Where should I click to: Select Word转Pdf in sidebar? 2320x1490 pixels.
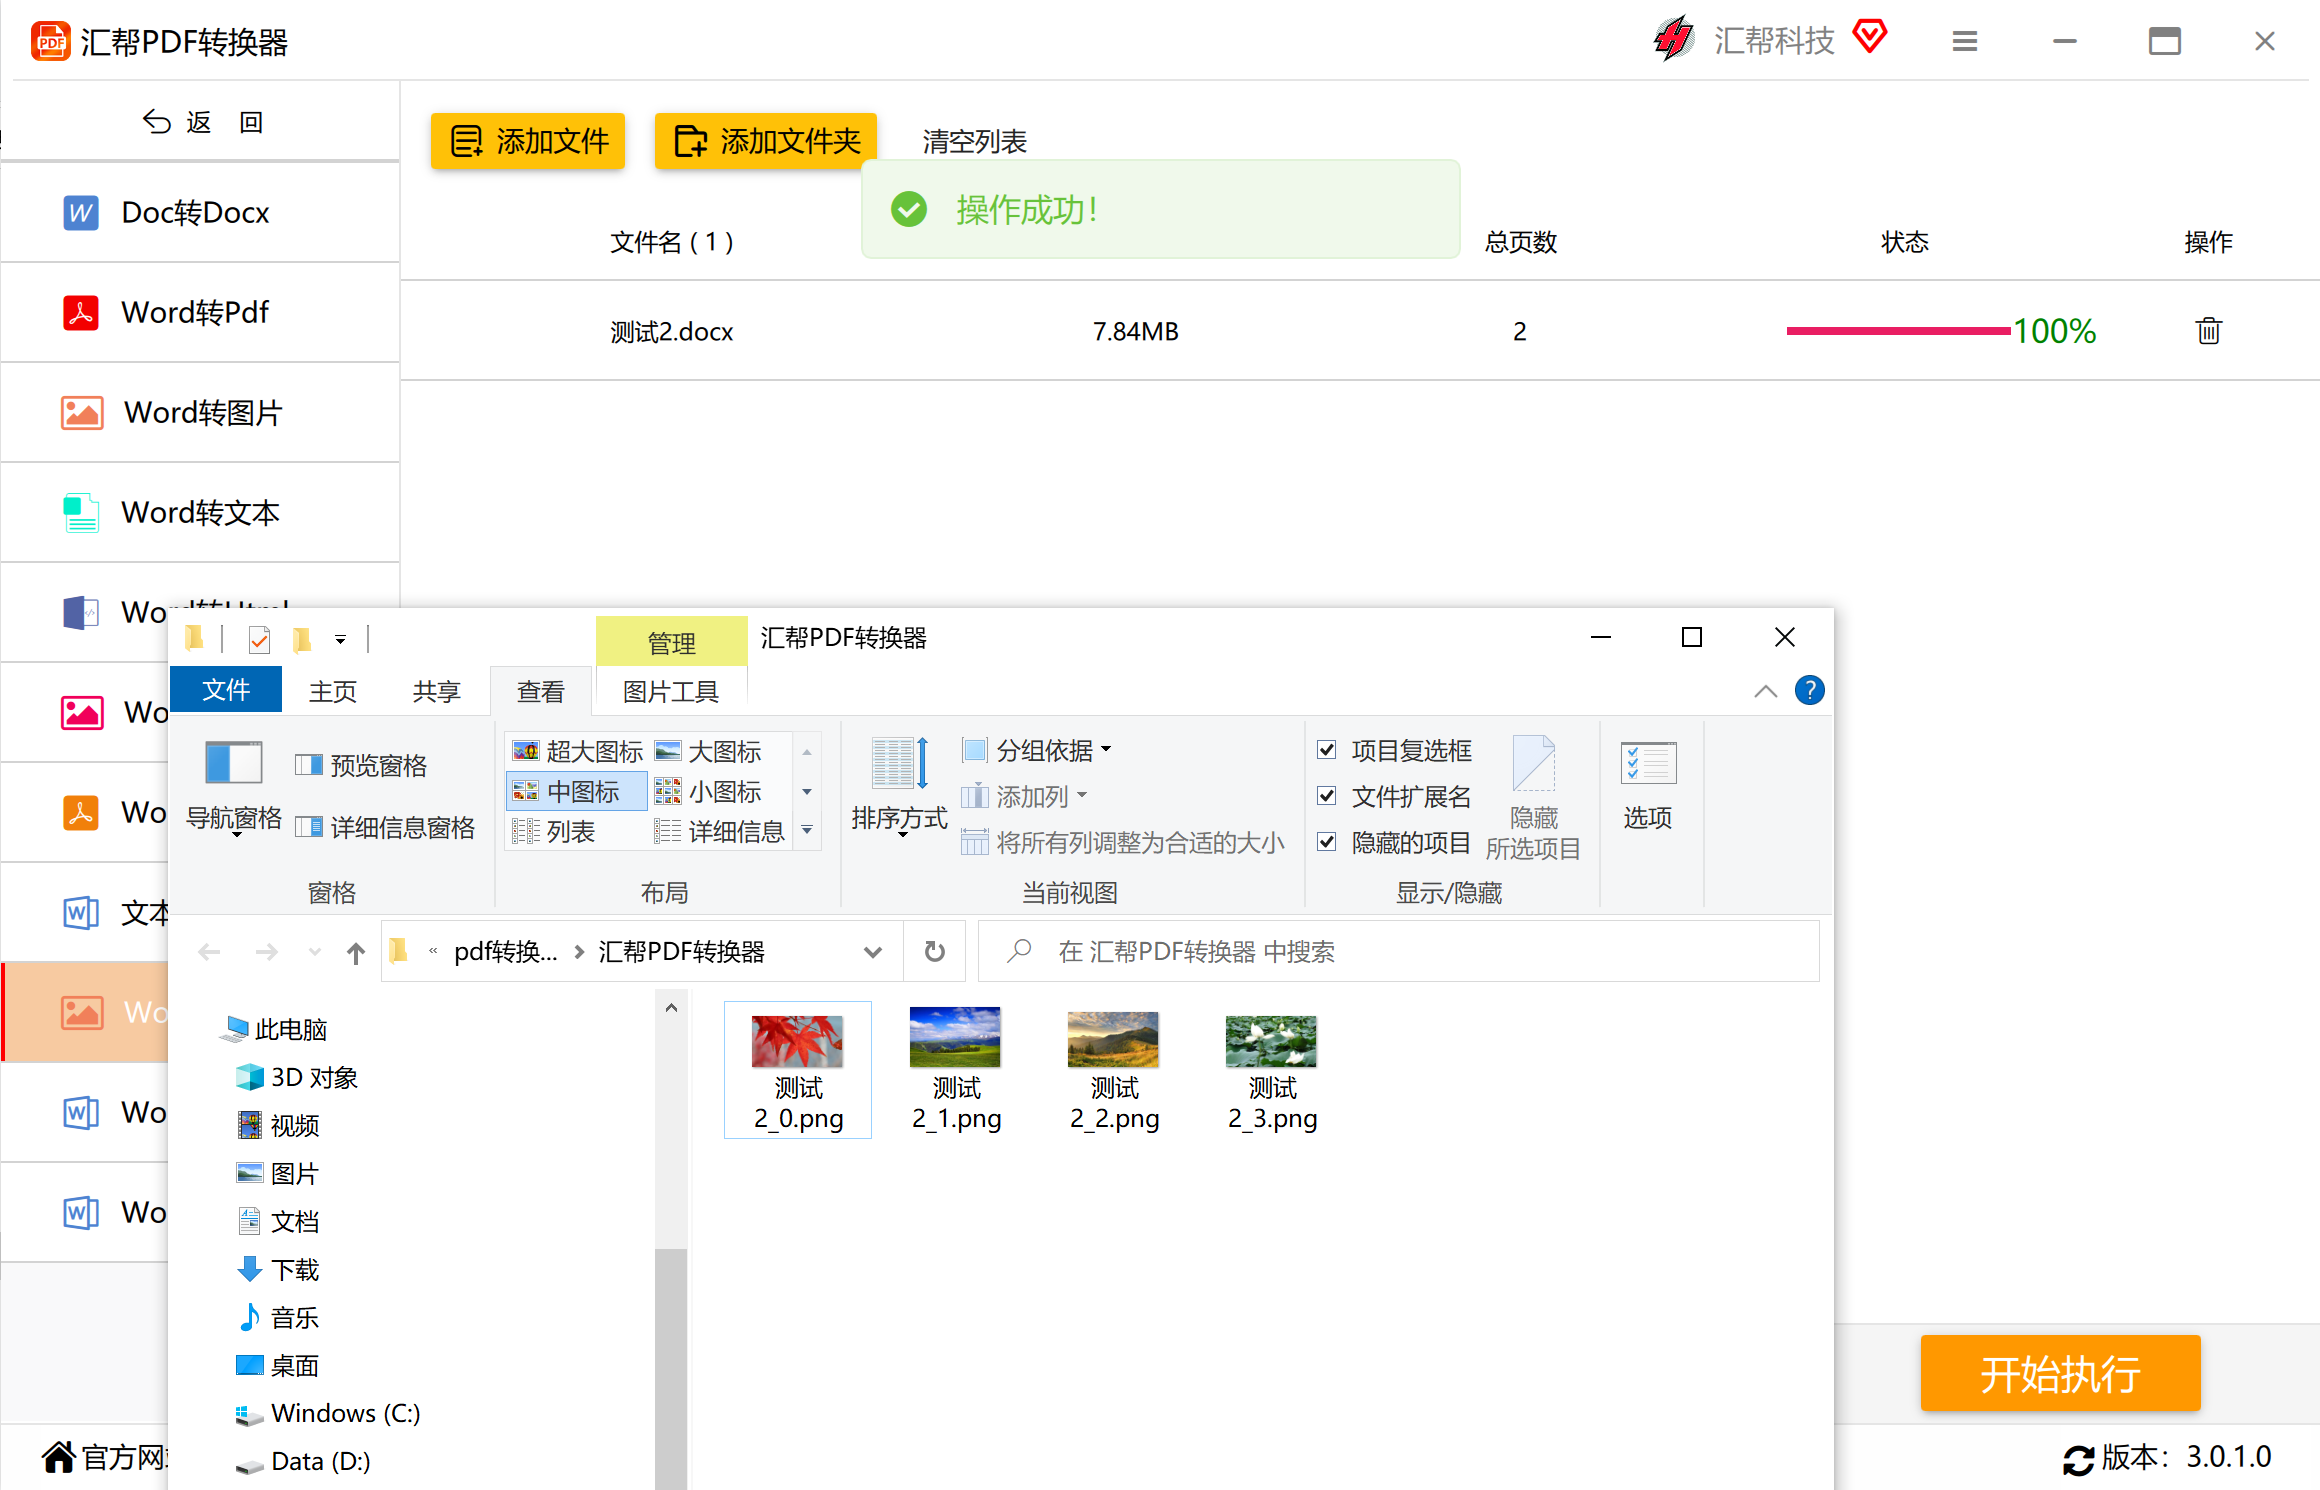(200, 312)
